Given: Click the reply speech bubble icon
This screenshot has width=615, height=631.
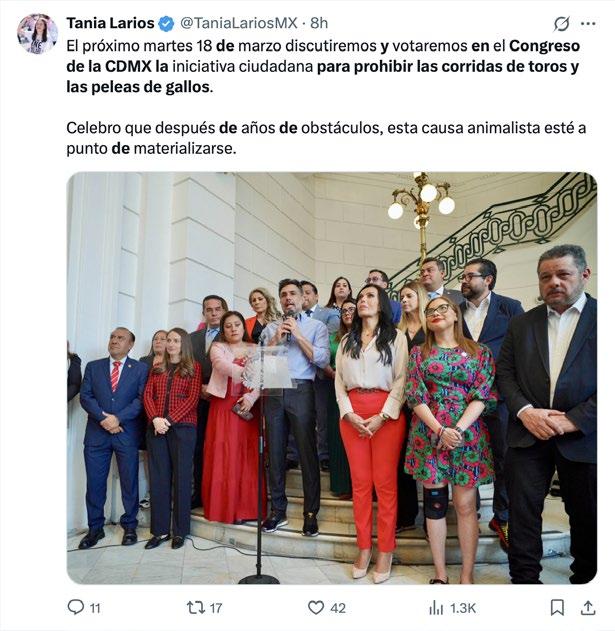Looking at the screenshot, I should click(x=75, y=607).
